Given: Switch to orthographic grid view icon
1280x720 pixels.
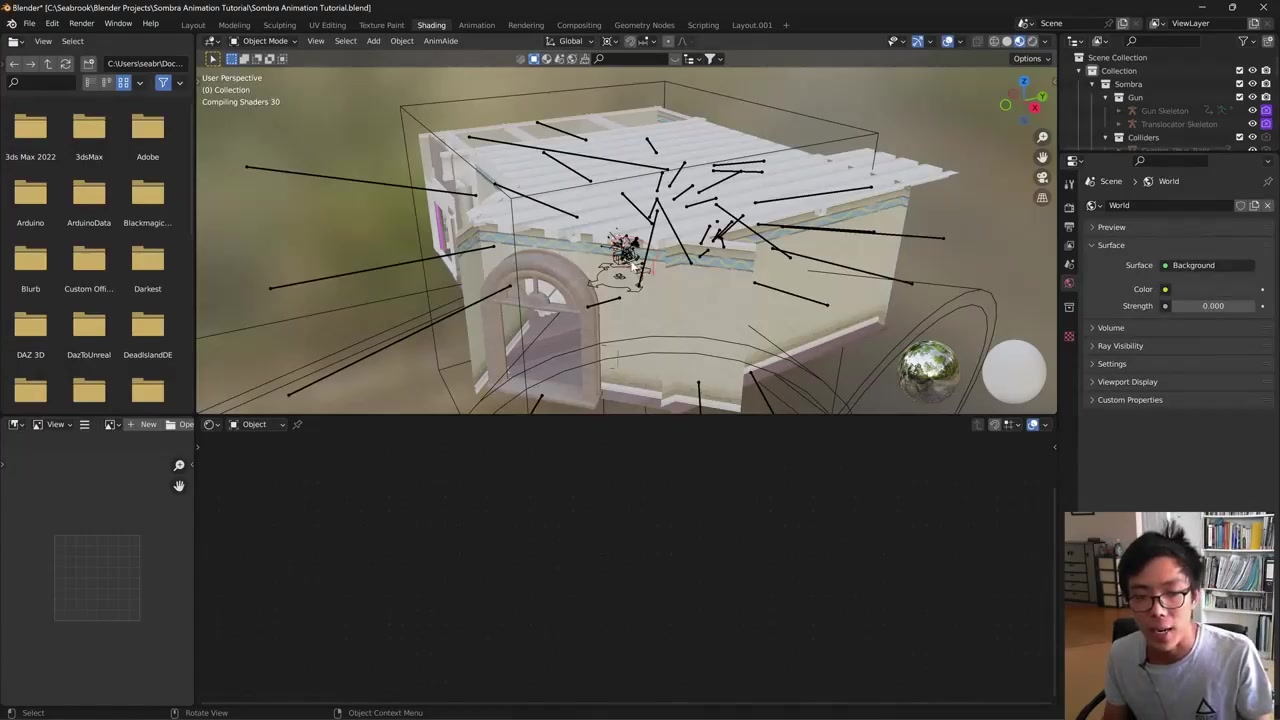Looking at the screenshot, I should click(1042, 198).
